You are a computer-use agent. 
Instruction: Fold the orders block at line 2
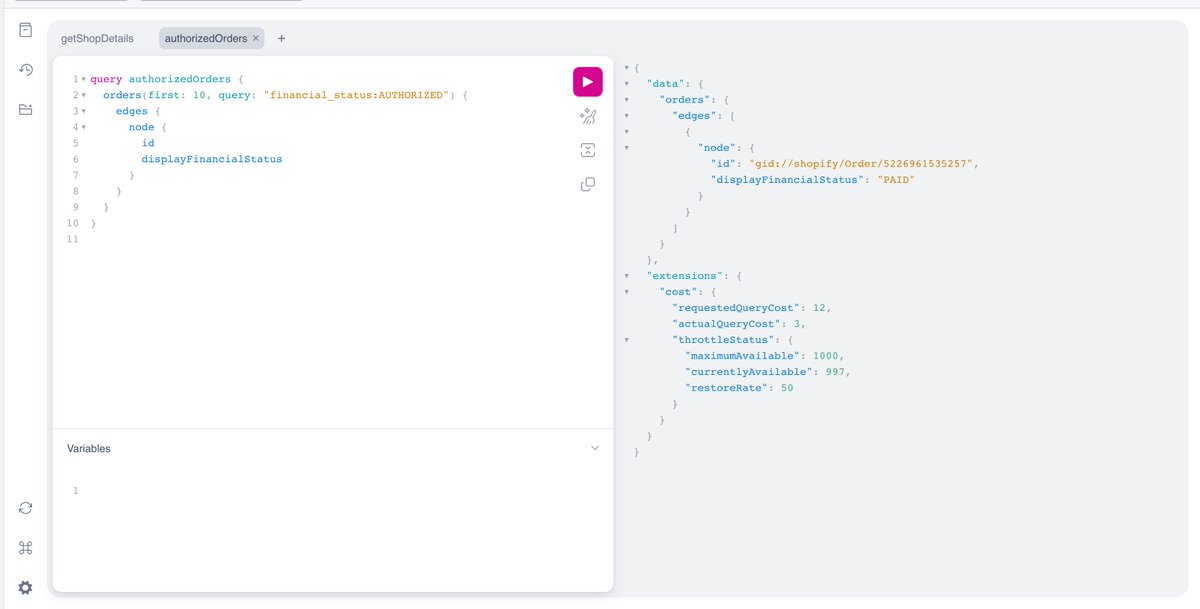click(x=83, y=95)
